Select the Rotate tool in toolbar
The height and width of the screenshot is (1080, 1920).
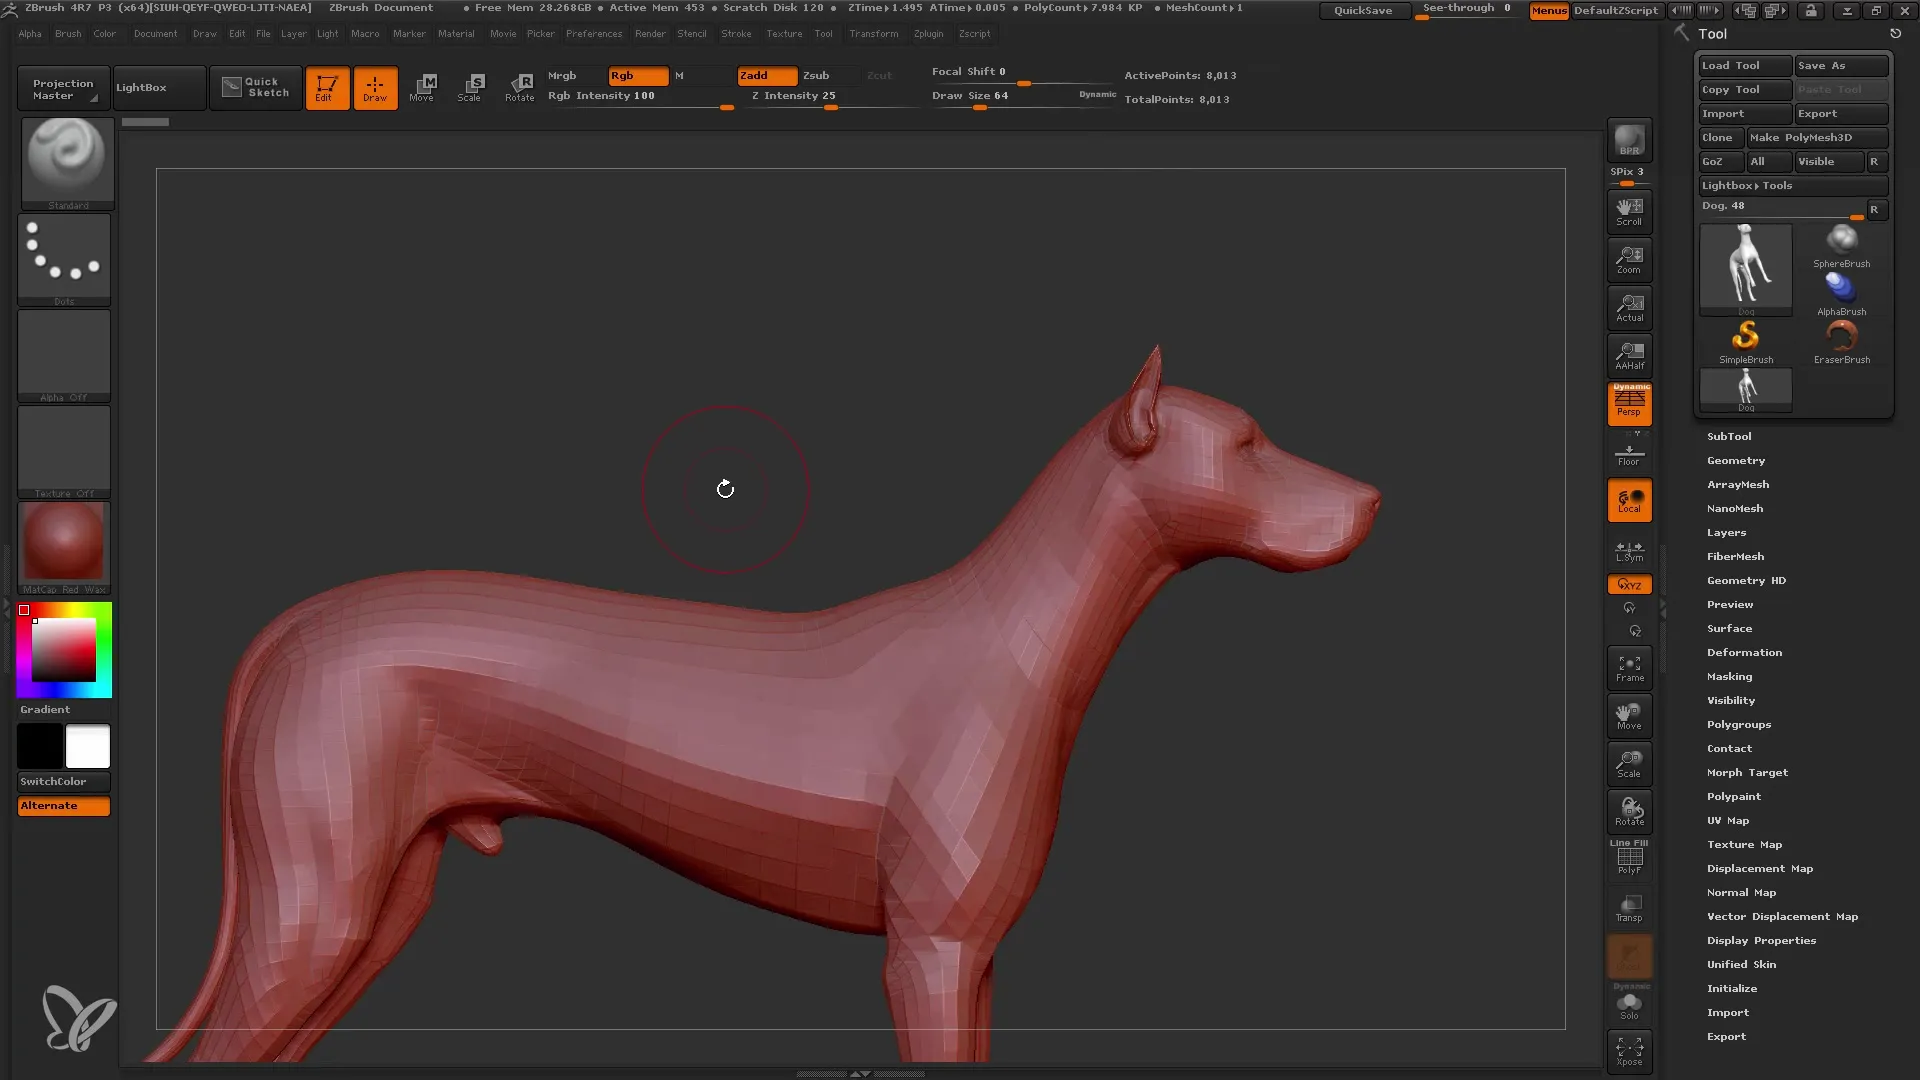518,87
